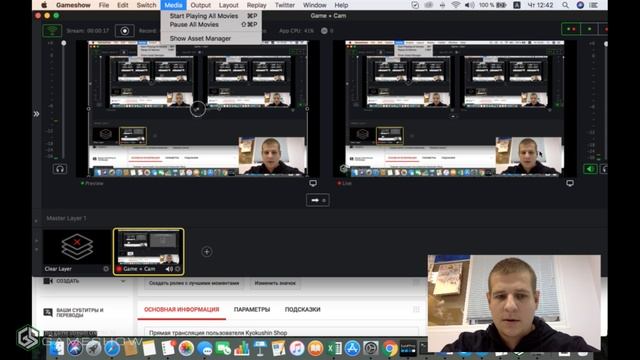
Task: Open Excel from the Dock
Action: click(334, 349)
